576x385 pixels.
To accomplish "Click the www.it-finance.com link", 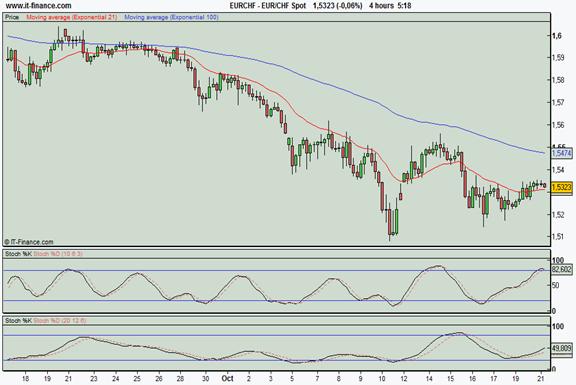I will point(39,6).
